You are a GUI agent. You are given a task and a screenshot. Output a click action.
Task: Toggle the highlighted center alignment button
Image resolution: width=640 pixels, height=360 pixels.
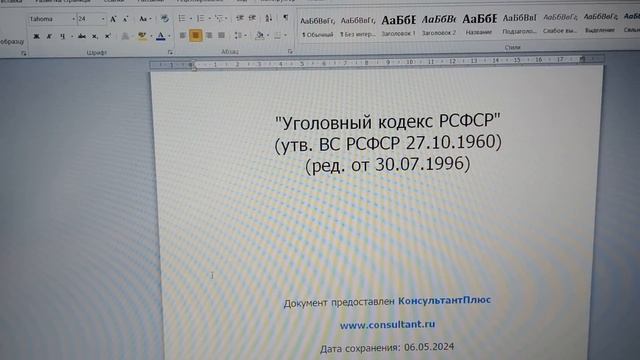196,36
